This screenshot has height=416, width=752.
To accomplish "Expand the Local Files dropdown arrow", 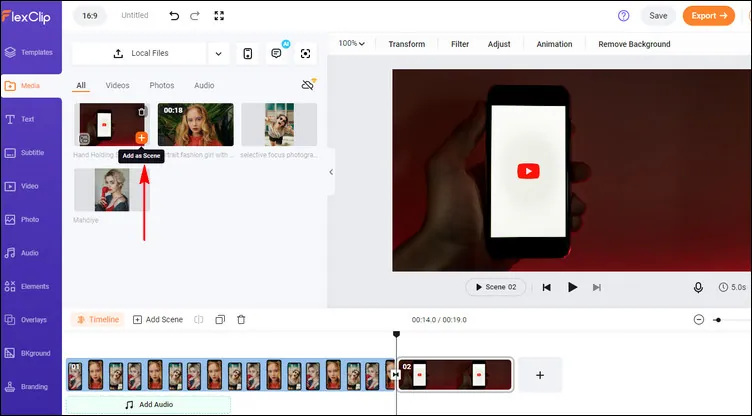I will pos(219,53).
